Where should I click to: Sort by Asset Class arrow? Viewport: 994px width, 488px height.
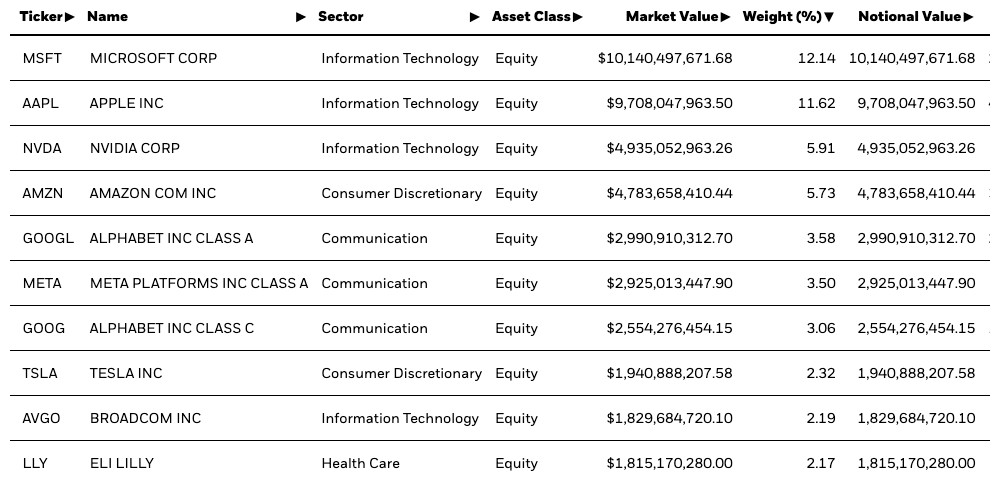[x=577, y=17]
